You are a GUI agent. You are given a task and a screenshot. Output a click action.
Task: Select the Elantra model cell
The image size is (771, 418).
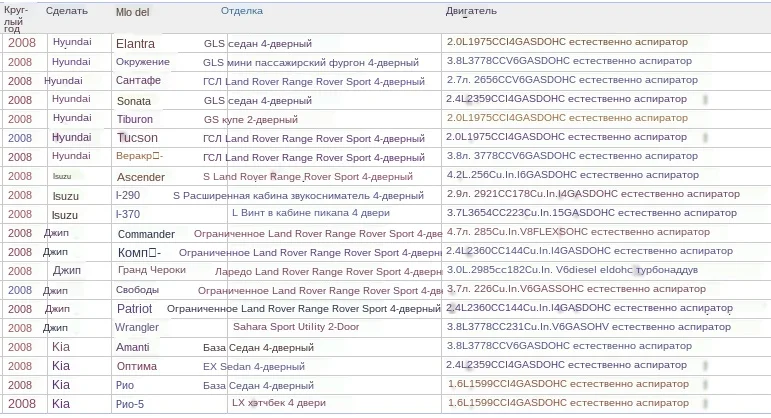tap(135, 44)
